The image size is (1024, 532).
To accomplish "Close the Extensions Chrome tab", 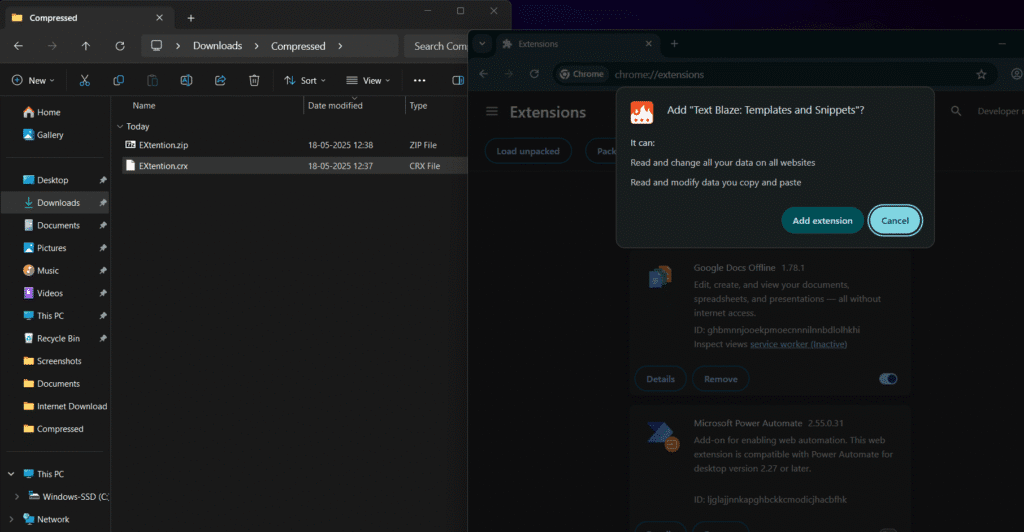I will click(x=648, y=44).
